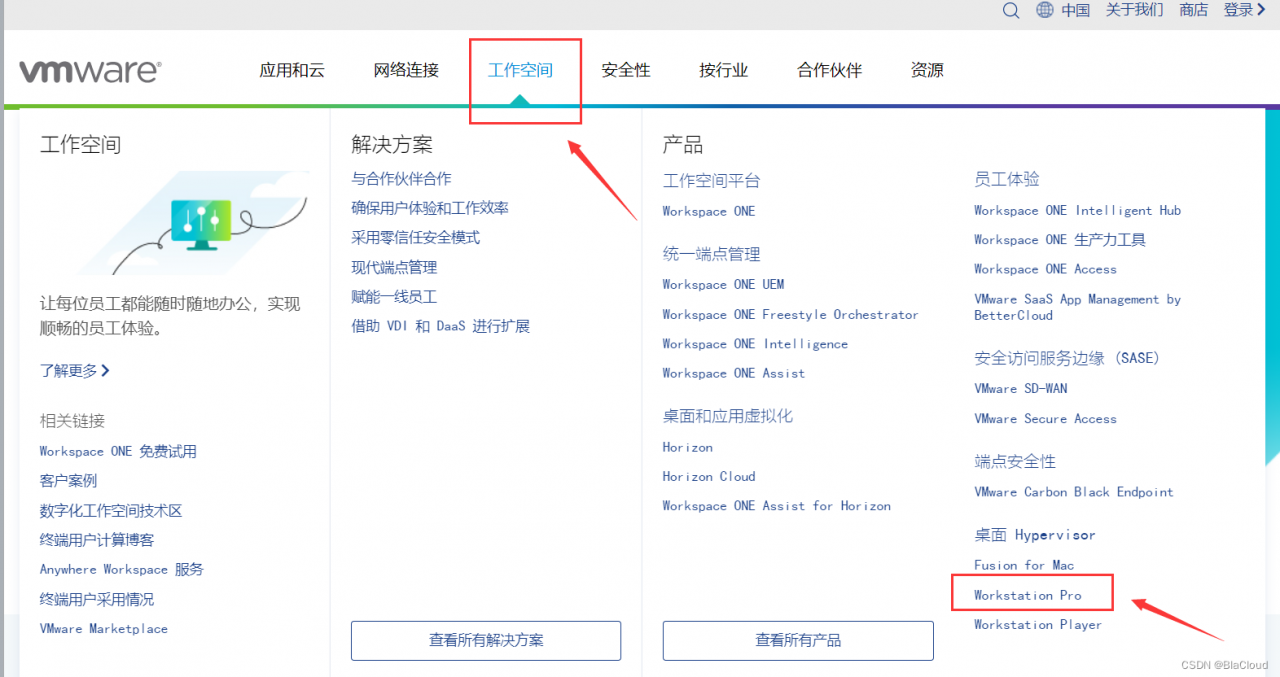1280x677 pixels.
Task: Open Workspace ONE Intelligence link
Action: point(755,344)
